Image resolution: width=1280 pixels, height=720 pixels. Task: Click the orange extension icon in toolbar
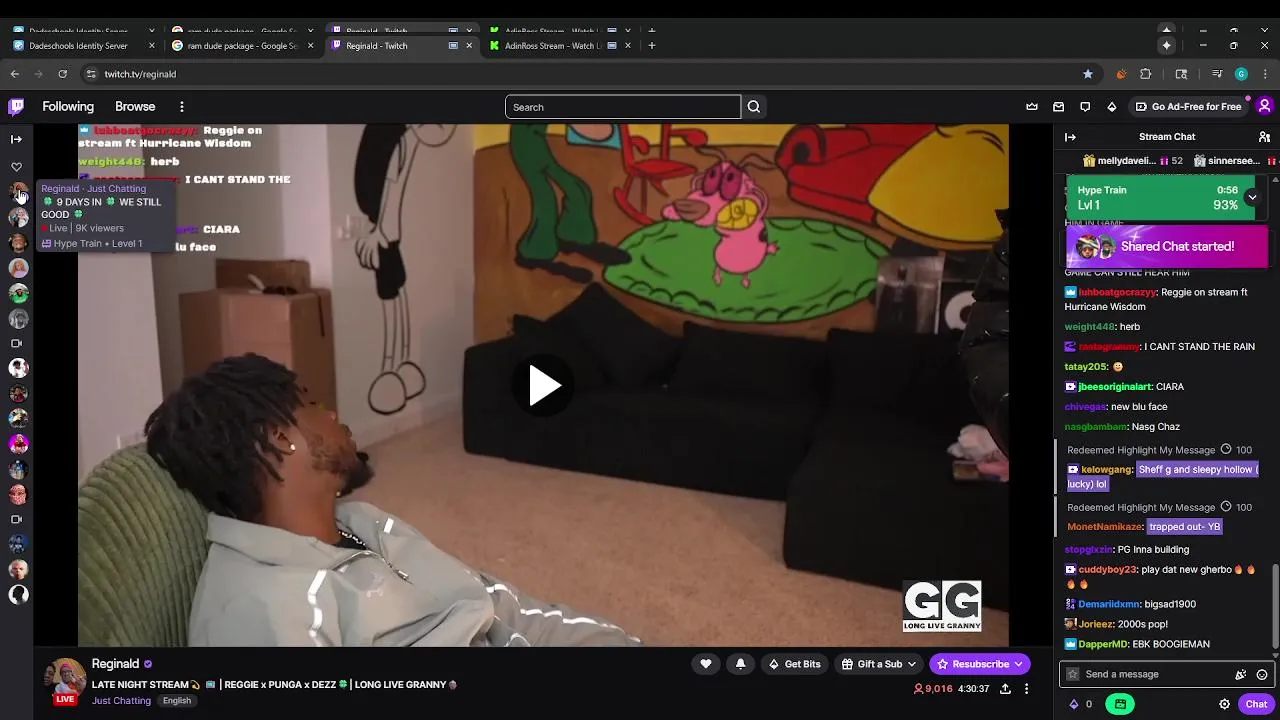click(1121, 74)
